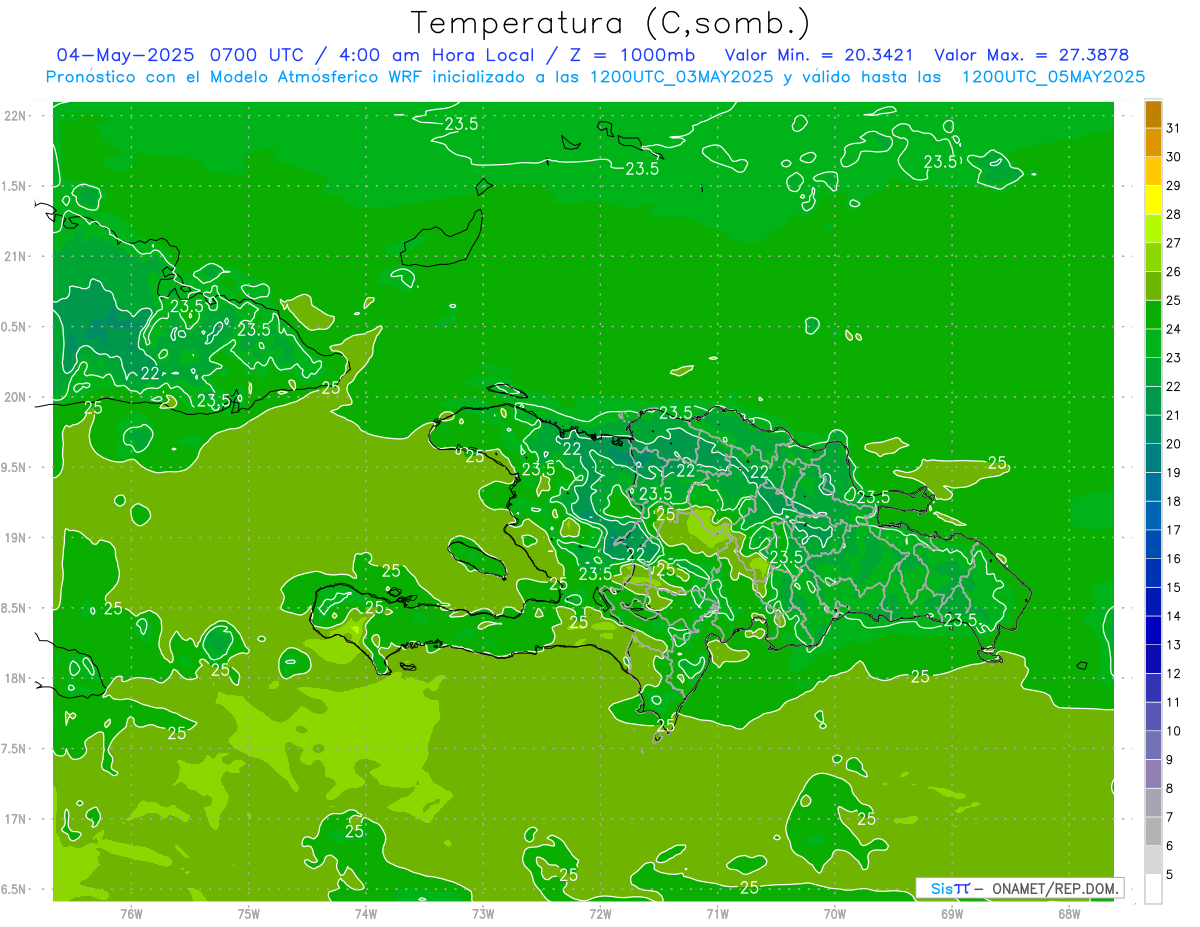Click the '10' label on the color scale
This screenshot has height=927, width=1200.
[1173, 731]
